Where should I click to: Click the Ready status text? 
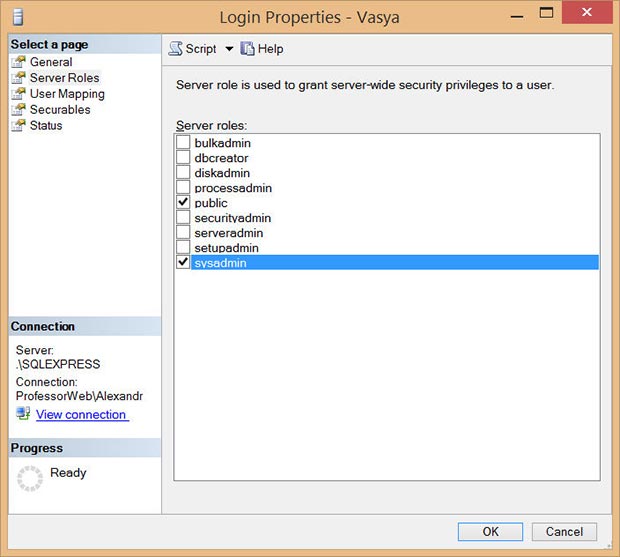coord(68,473)
